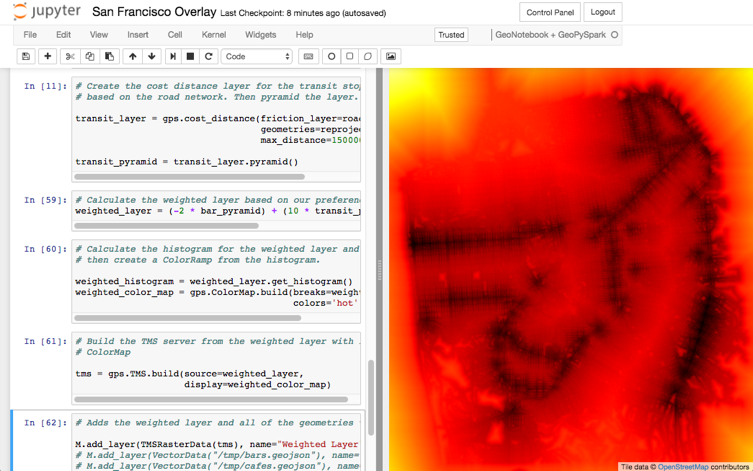Open the Kernel menu
The height and width of the screenshot is (471, 753).
click(213, 35)
